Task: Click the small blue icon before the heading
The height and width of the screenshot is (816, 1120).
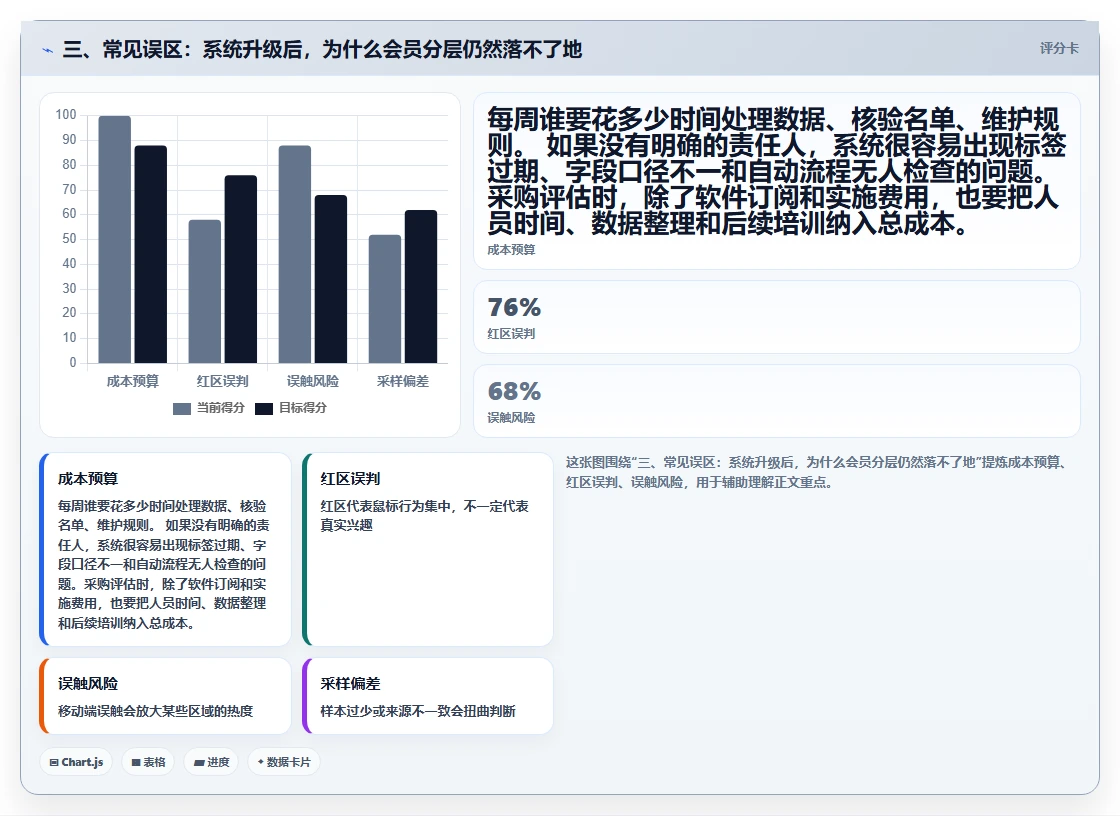Action: point(47,50)
